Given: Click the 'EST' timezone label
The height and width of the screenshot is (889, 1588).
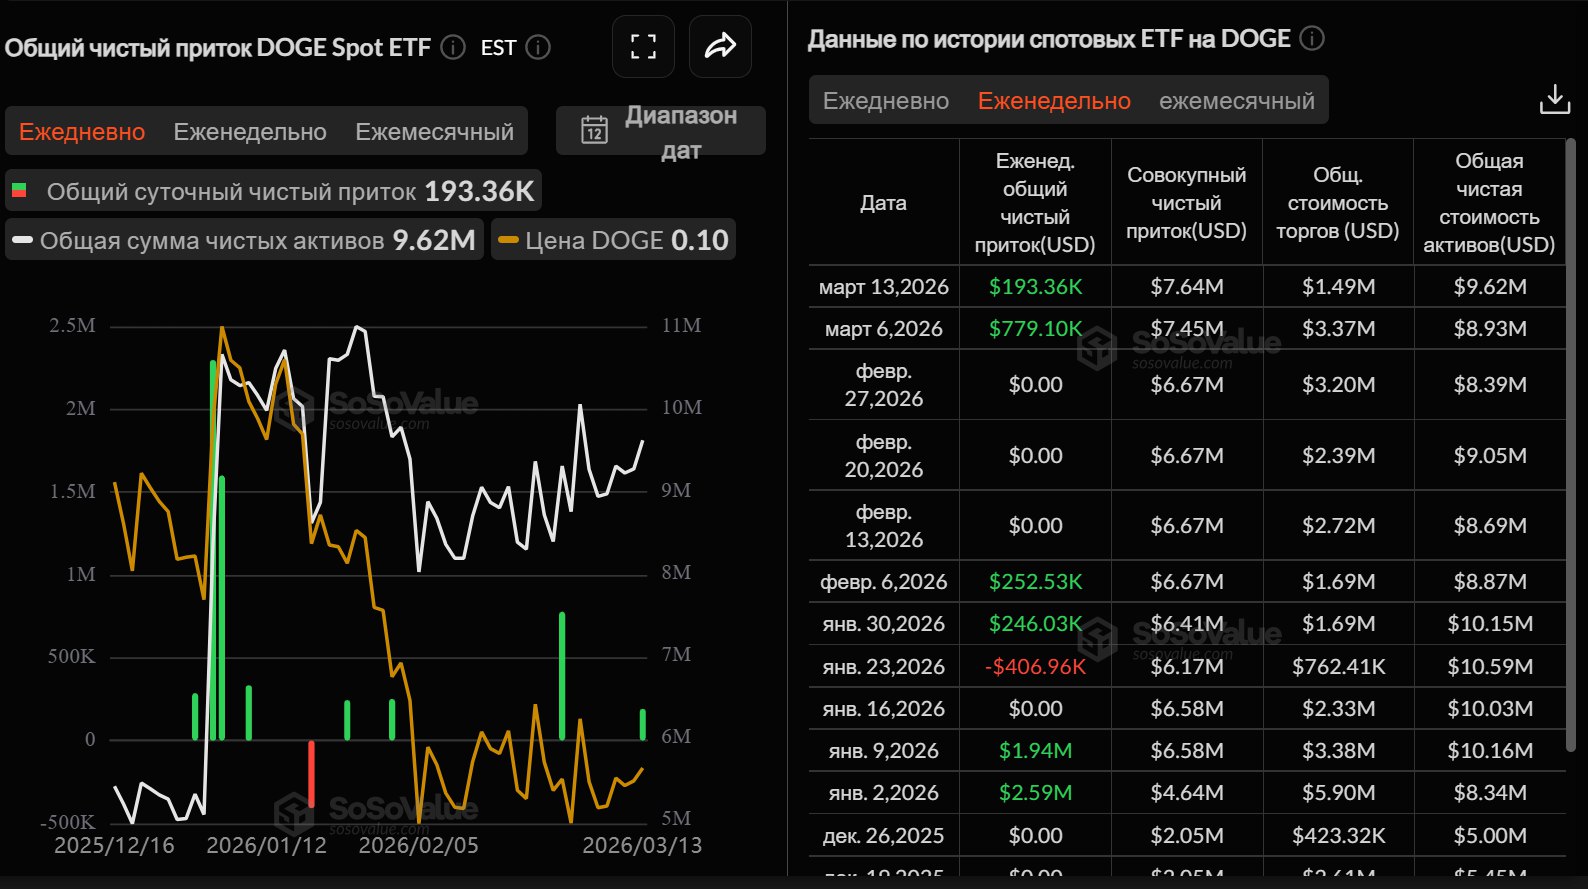Looking at the screenshot, I should tap(498, 47).
